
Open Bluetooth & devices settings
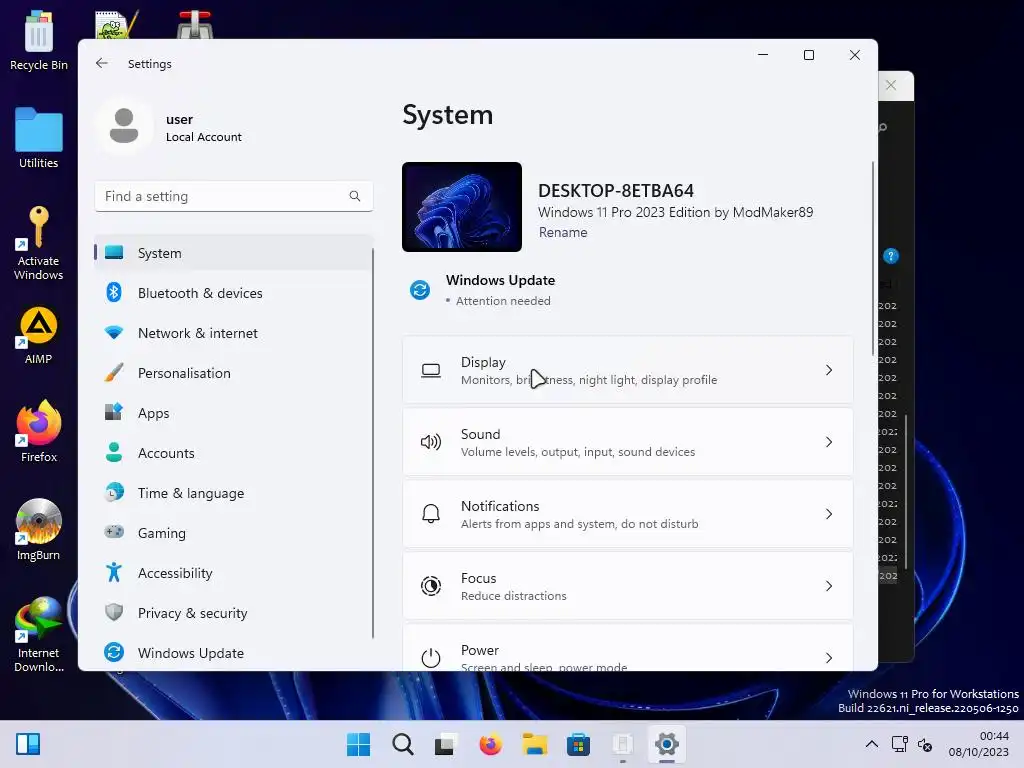point(234,293)
